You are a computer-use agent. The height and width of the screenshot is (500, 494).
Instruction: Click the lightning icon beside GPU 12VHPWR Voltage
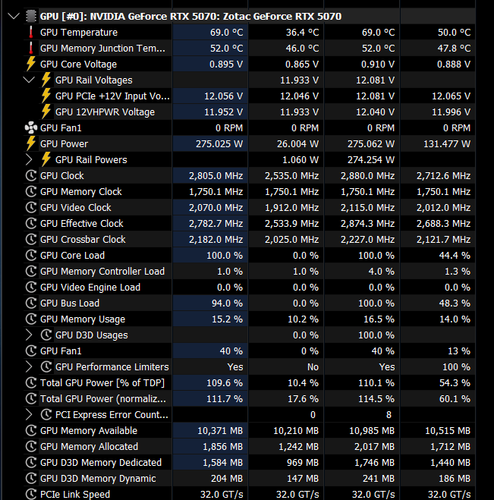[46, 112]
